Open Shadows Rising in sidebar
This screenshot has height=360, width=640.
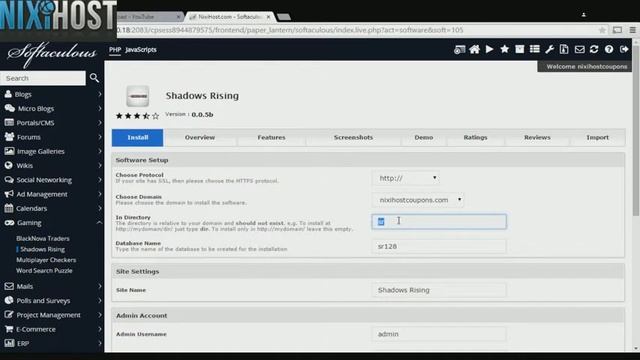pyautogui.click(x=42, y=249)
